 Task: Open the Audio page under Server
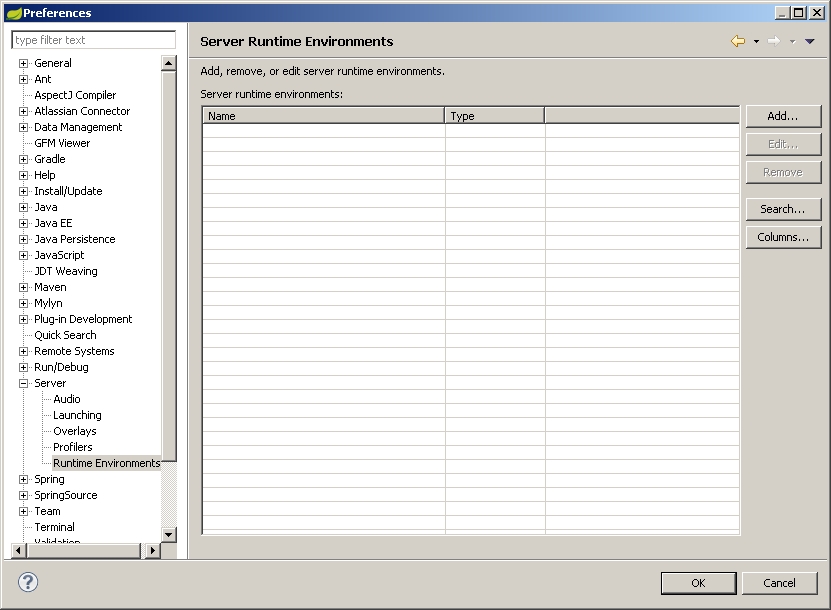[67, 399]
